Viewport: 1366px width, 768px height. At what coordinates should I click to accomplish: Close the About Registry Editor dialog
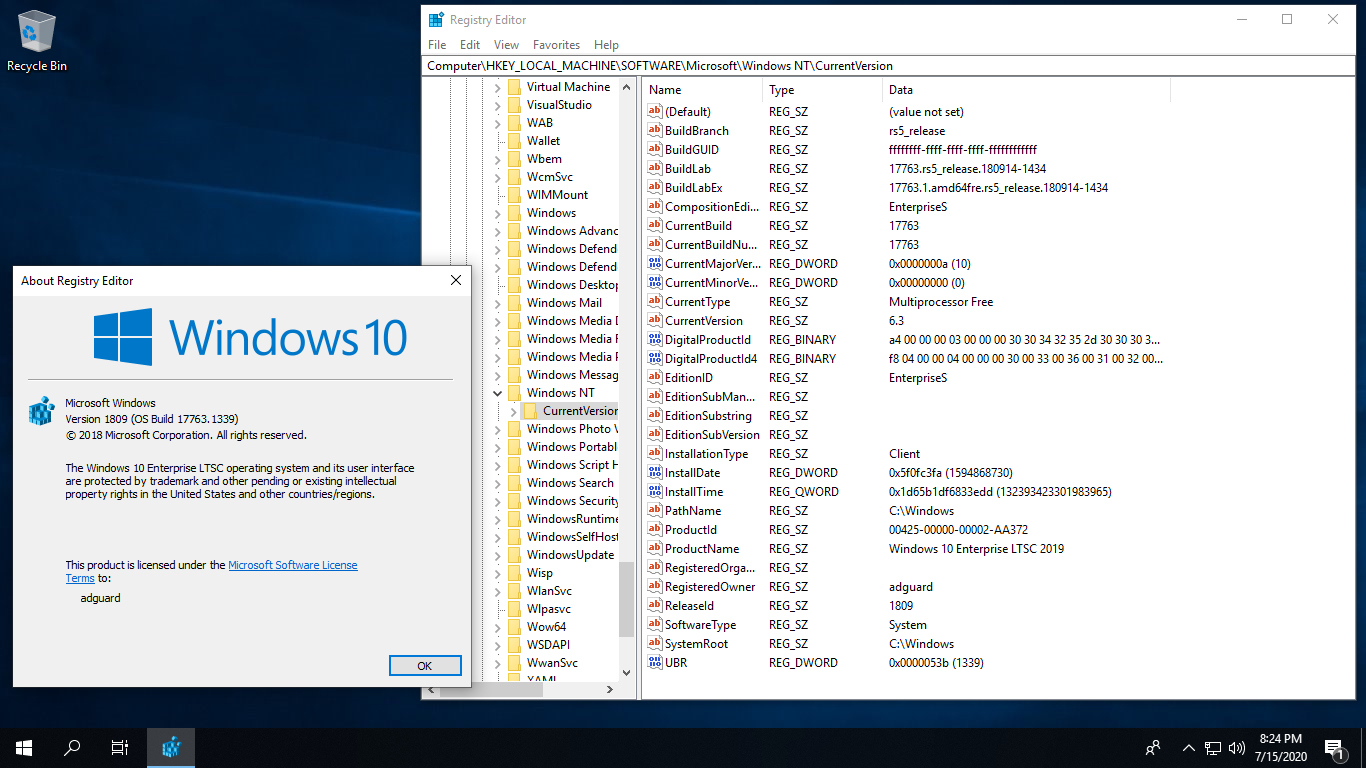point(456,281)
